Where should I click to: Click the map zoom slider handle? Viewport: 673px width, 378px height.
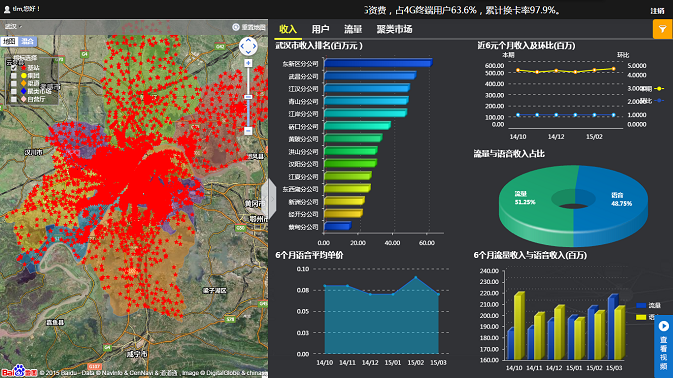coord(248,97)
